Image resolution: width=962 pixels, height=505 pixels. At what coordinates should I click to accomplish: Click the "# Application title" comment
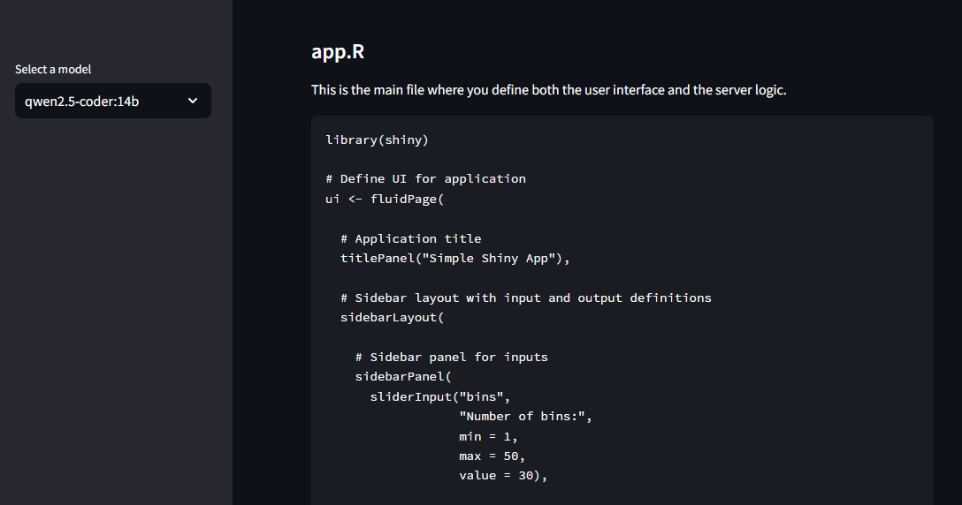(x=410, y=239)
